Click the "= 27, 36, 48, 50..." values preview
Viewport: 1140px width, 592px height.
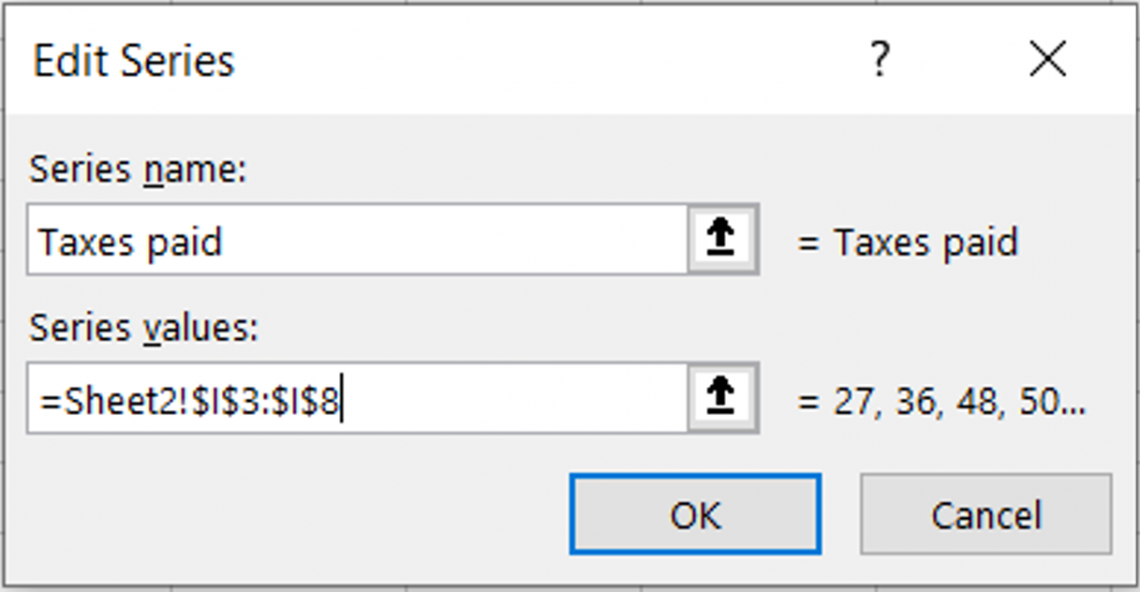[941, 401]
